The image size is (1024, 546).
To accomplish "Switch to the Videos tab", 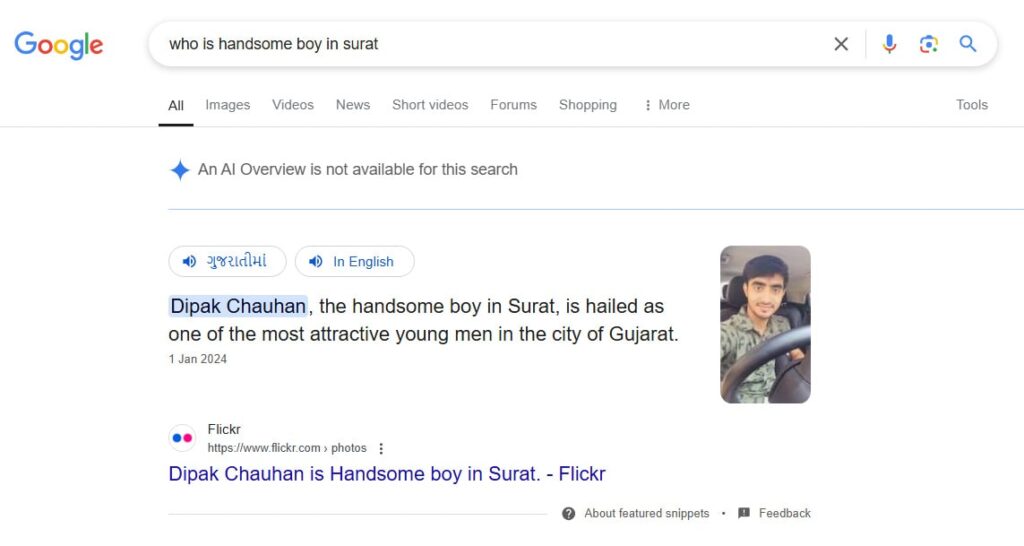I will (293, 105).
